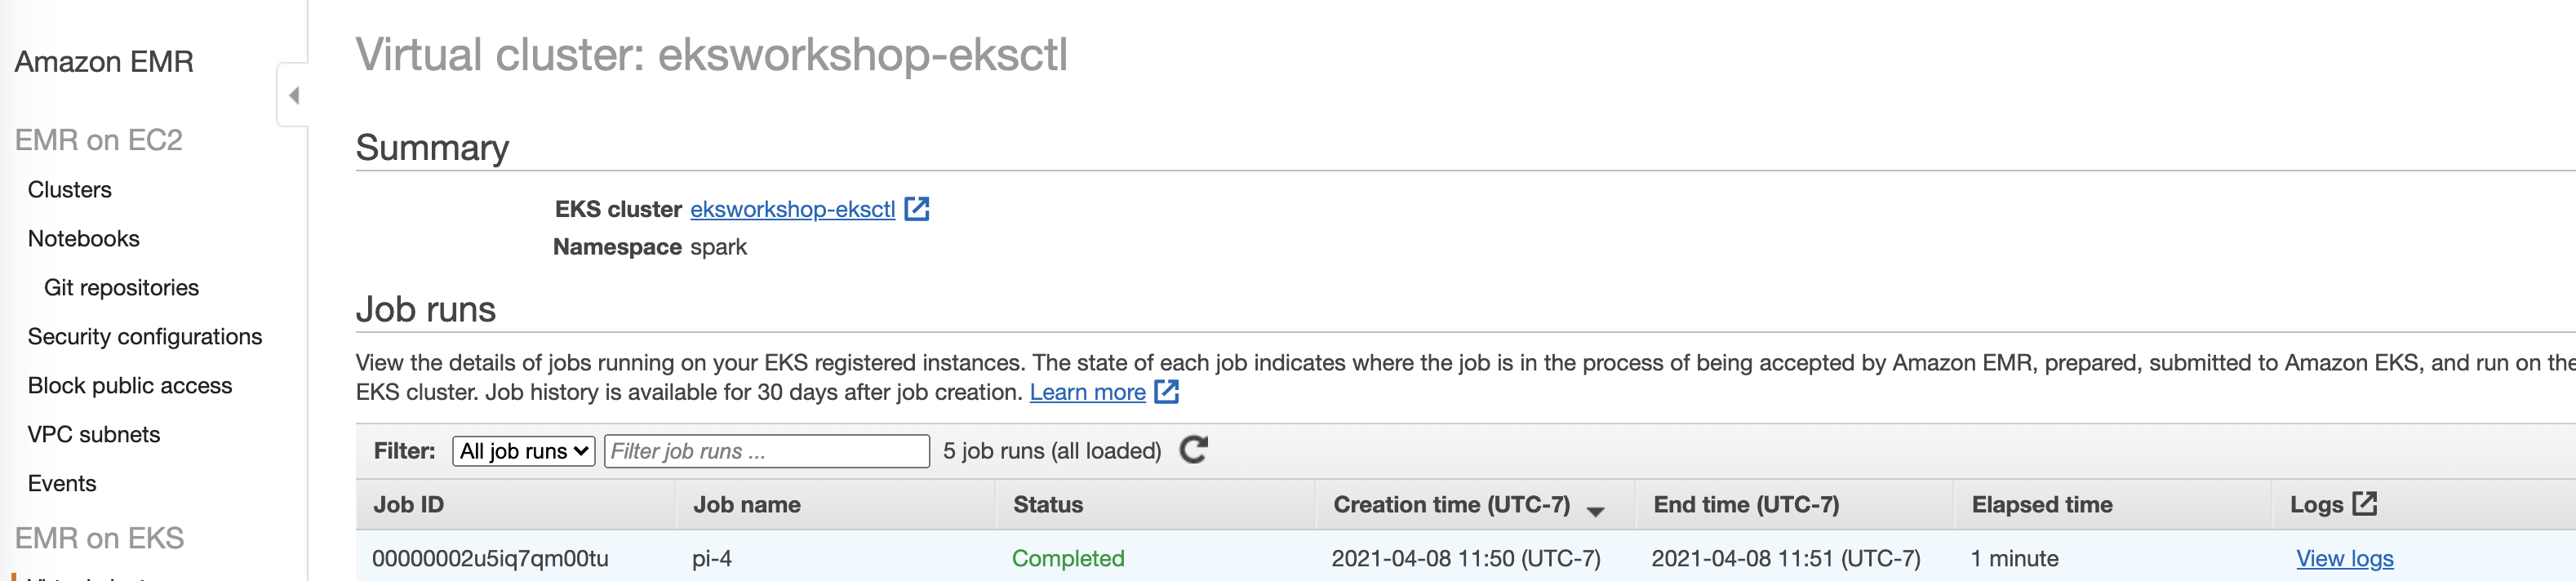The width and height of the screenshot is (2576, 581).
Task: Open the eksworkshop-eksctl EKS cluster link
Action: [x=792, y=209]
